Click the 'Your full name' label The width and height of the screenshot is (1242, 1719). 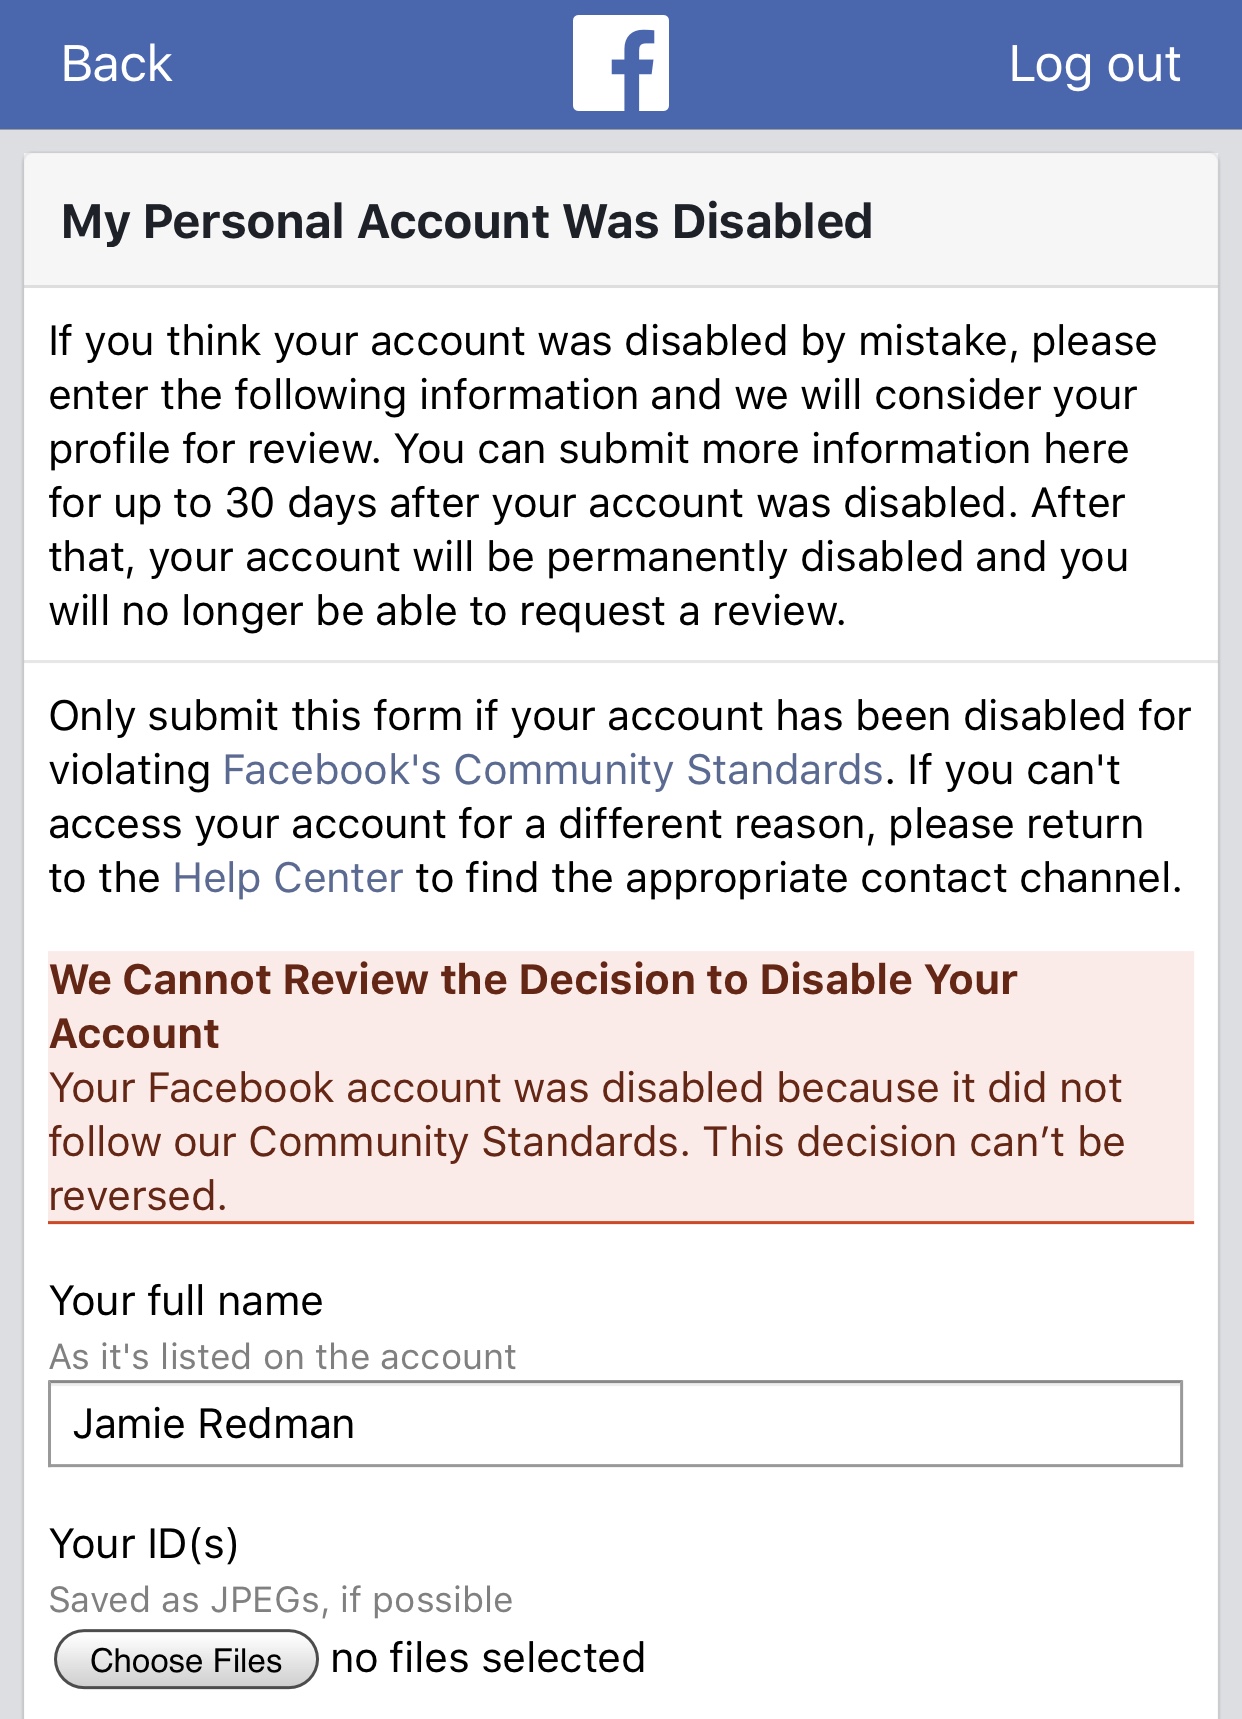pyautogui.click(x=186, y=1301)
